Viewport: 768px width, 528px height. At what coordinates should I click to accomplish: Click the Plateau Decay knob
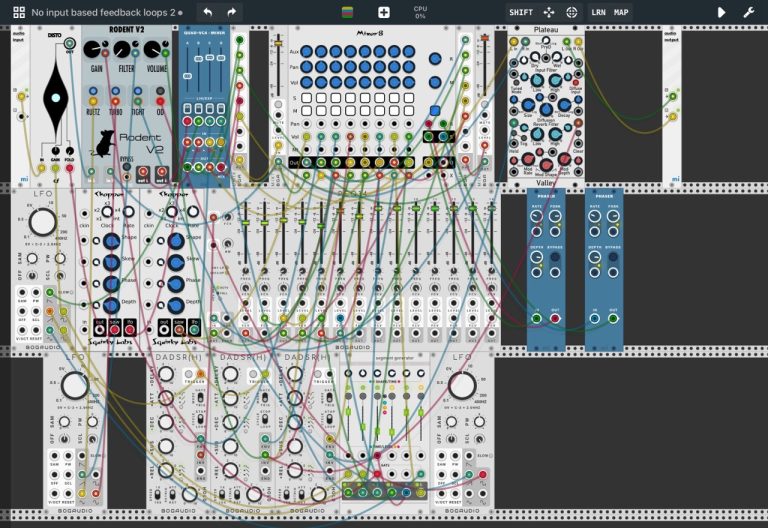(x=564, y=104)
